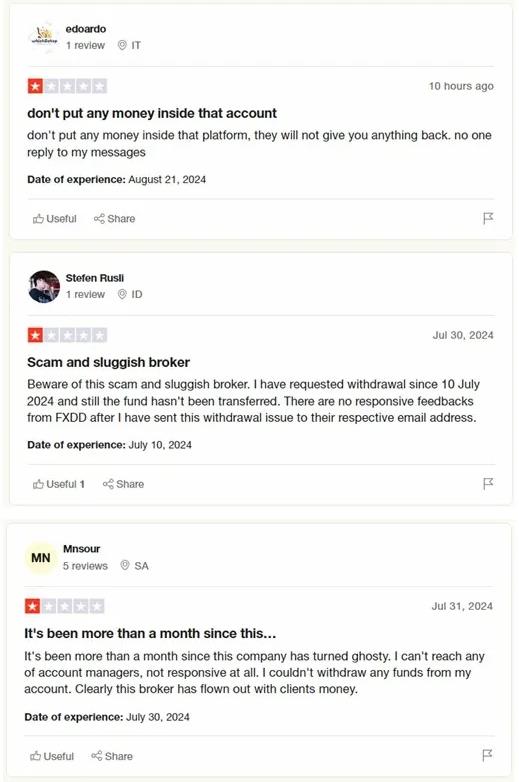Viewport: 519px width, 782px height.
Task: Click Useful thumbs-up on edoardo's review
Action: [54, 218]
